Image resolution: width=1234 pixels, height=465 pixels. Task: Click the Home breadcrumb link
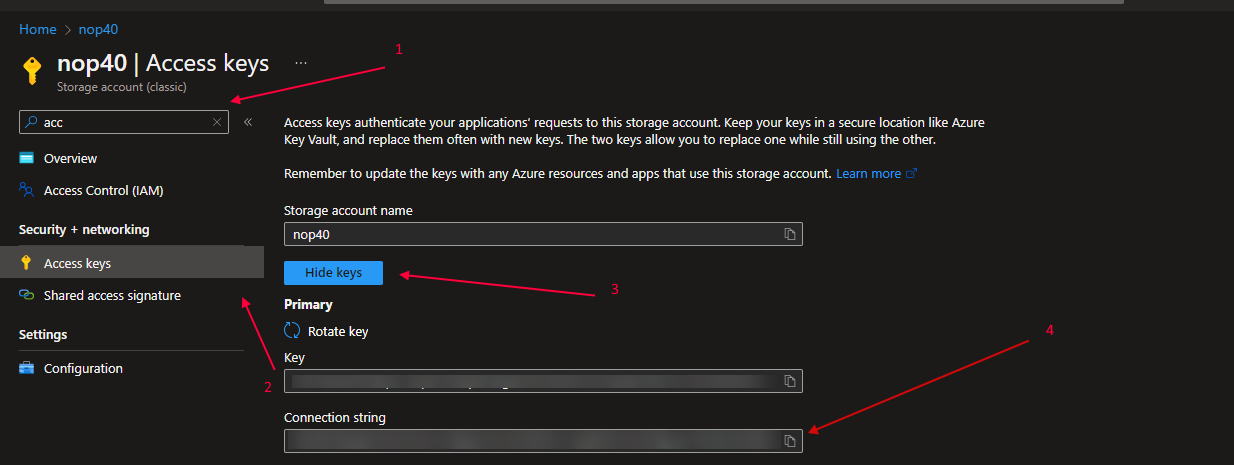pyautogui.click(x=37, y=30)
